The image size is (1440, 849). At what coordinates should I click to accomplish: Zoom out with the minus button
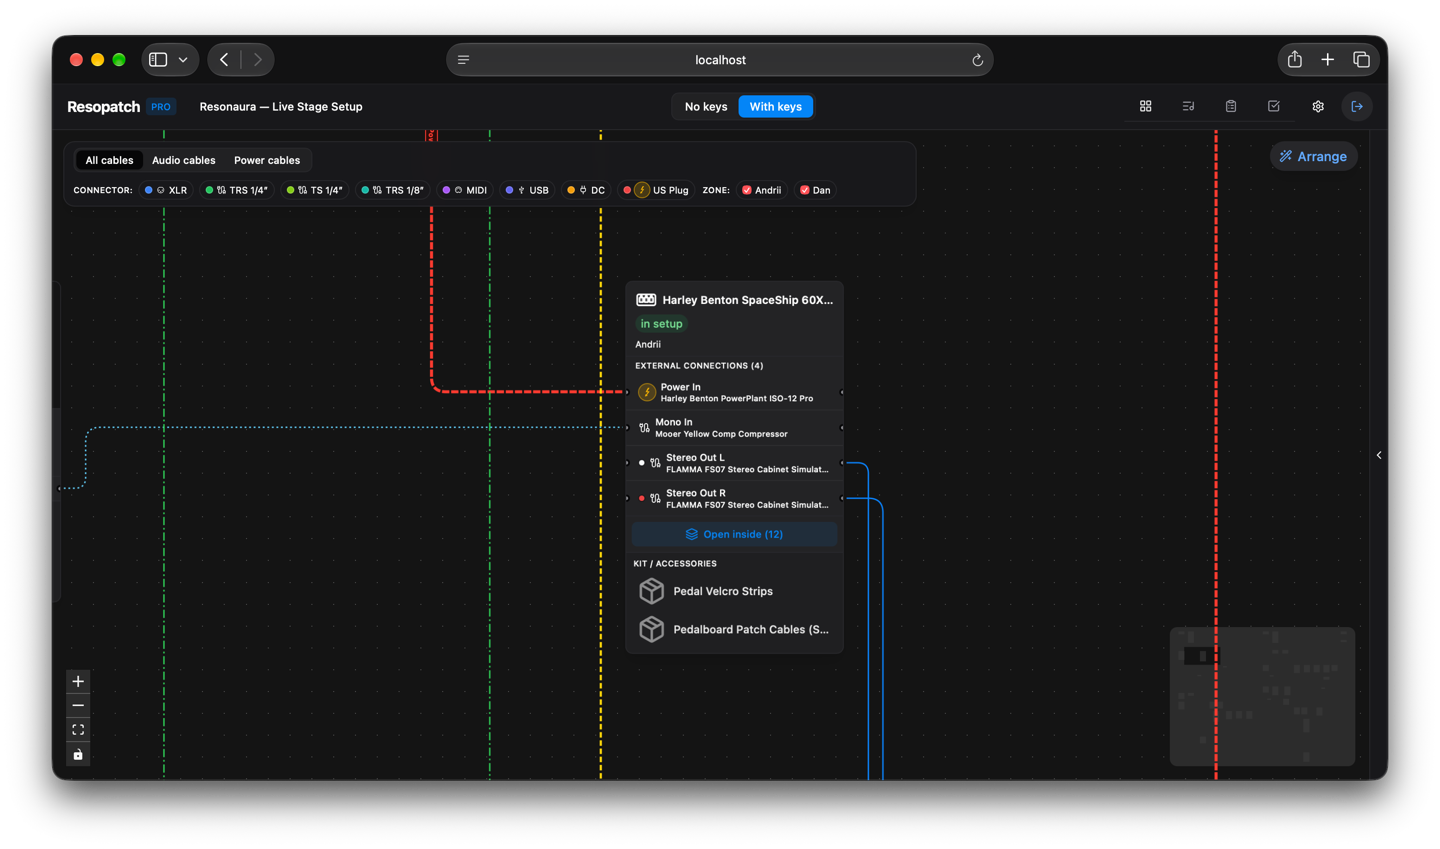tap(78, 706)
